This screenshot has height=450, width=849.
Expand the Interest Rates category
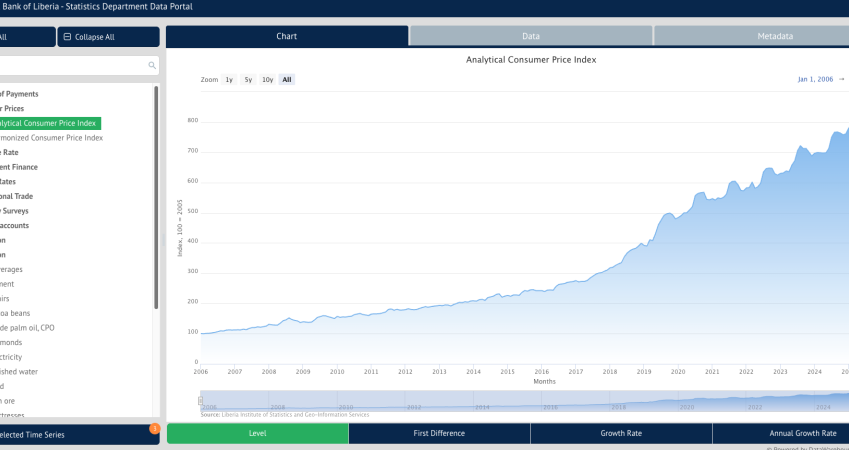point(8,182)
